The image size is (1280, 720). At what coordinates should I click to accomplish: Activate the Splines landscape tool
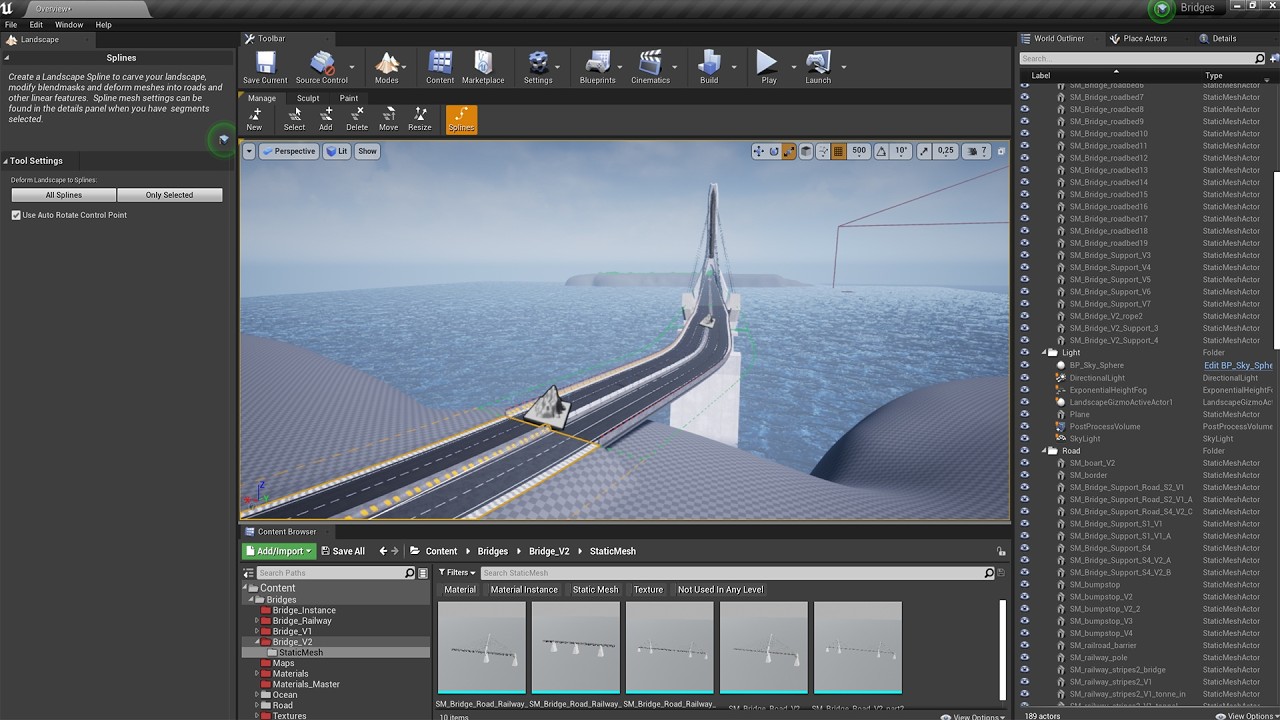[461, 119]
